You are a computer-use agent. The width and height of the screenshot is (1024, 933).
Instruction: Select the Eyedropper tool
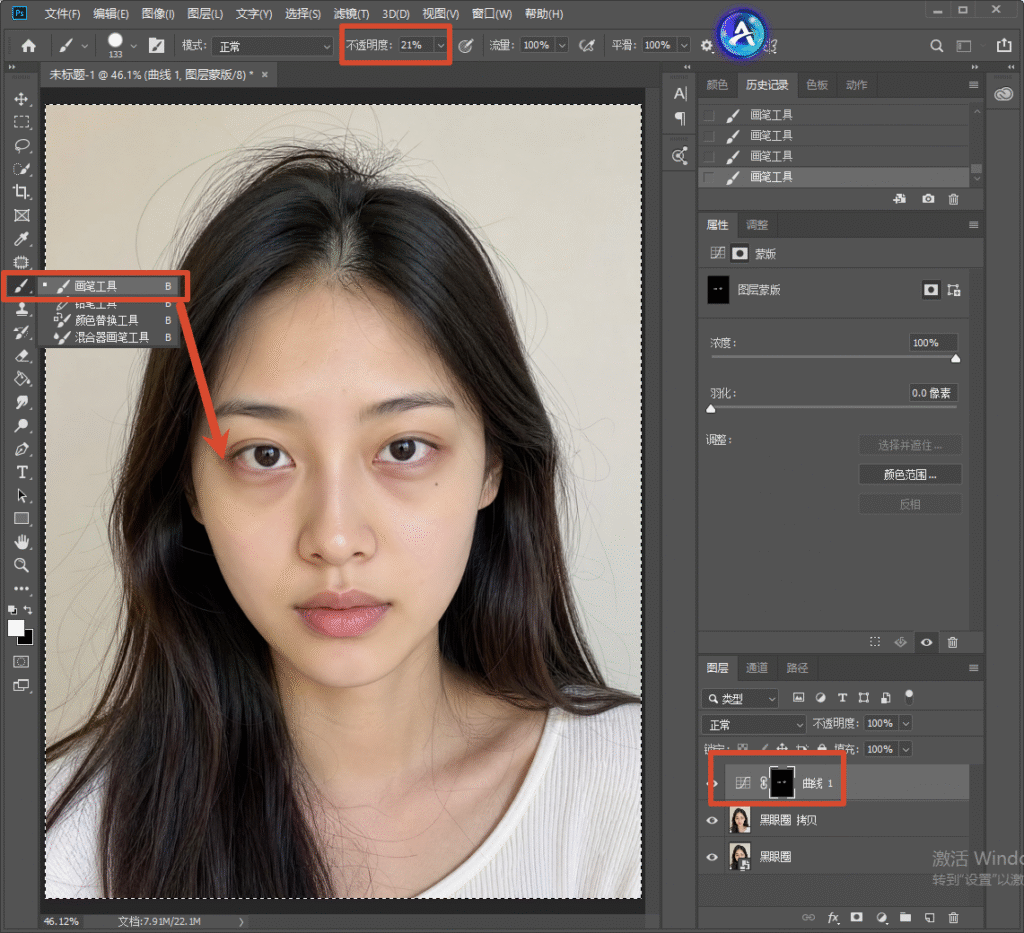tap(21, 239)
